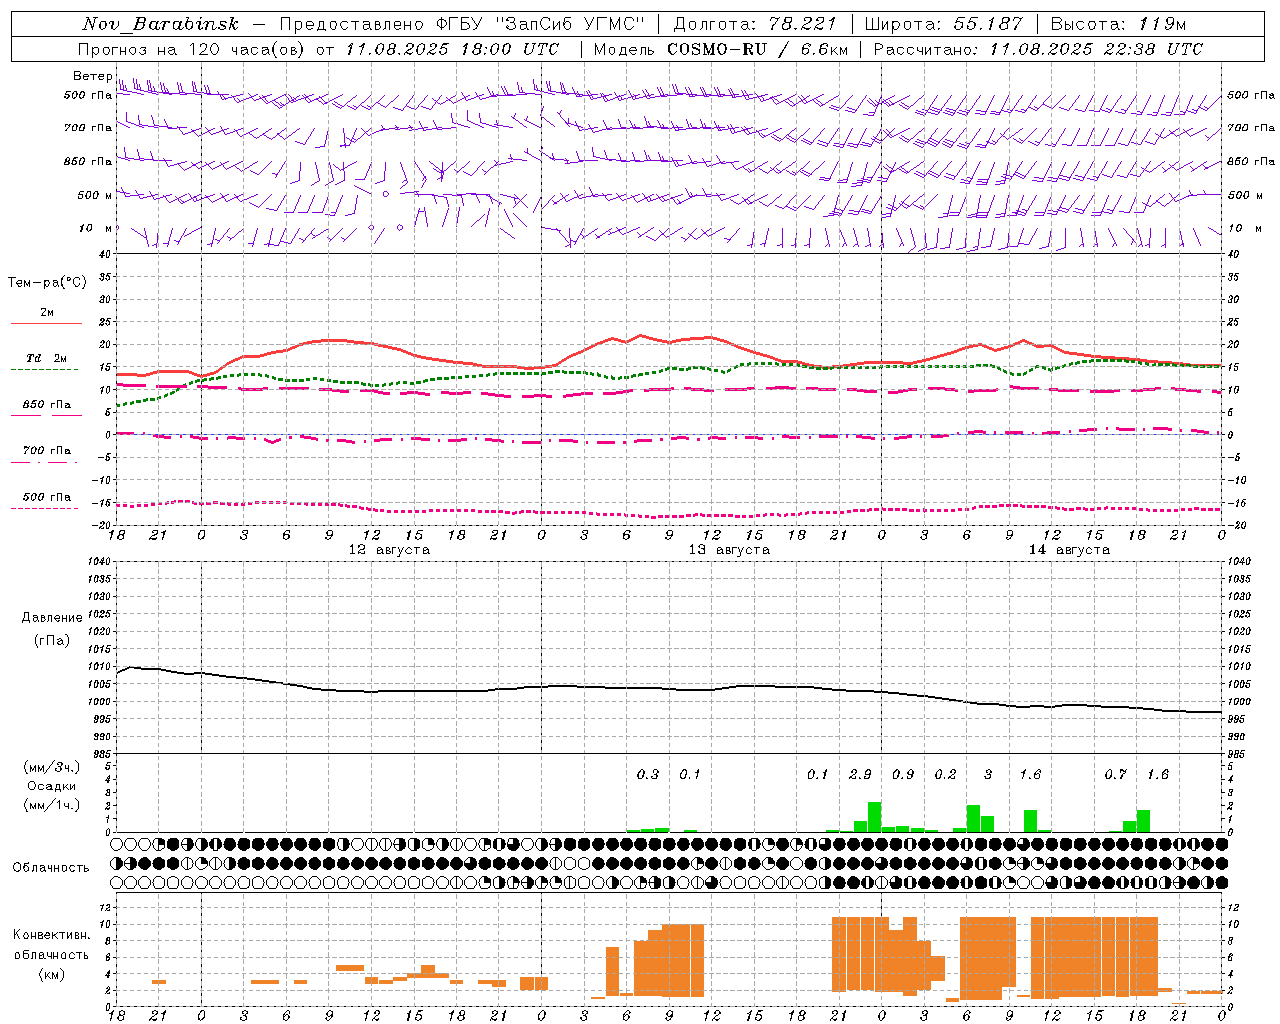This screenshot has width=1280, height=1024.
Task: Click the Давление pressure panel label
Action: pyautogui.click(x=51, y=618)
